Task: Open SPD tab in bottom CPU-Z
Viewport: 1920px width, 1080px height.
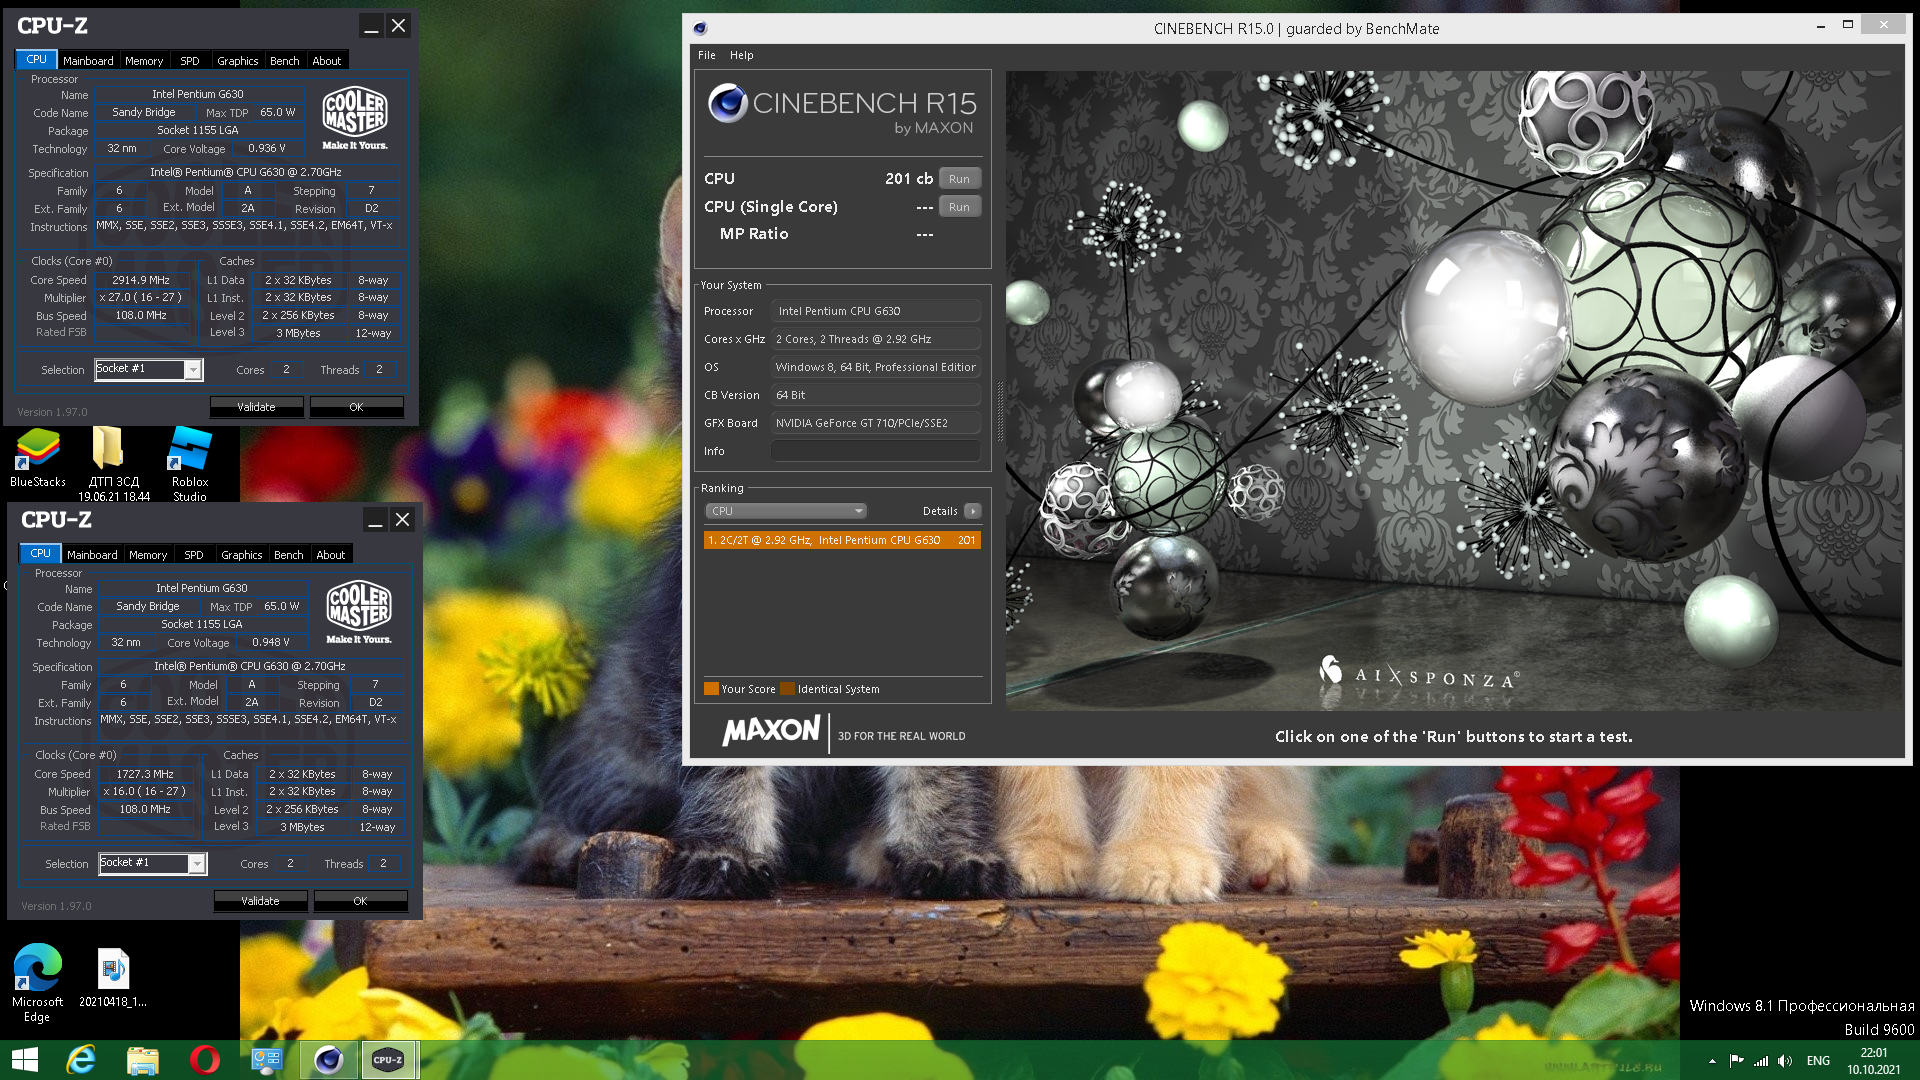Action: tap(194, 555)
